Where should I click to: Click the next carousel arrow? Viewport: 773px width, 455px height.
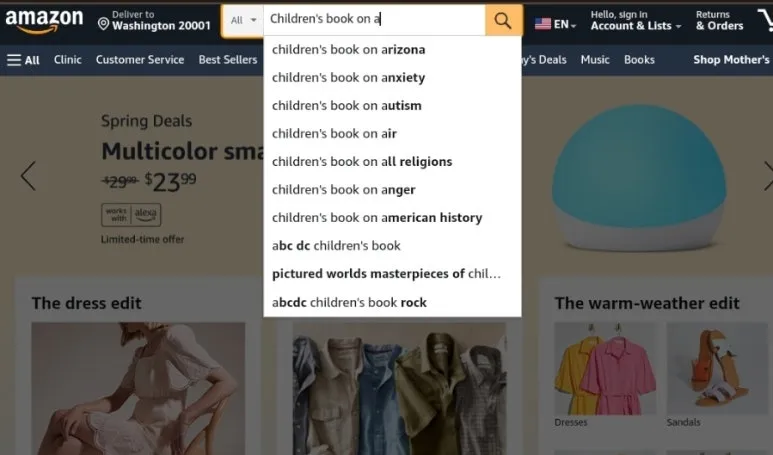click(x=767, y=175)
